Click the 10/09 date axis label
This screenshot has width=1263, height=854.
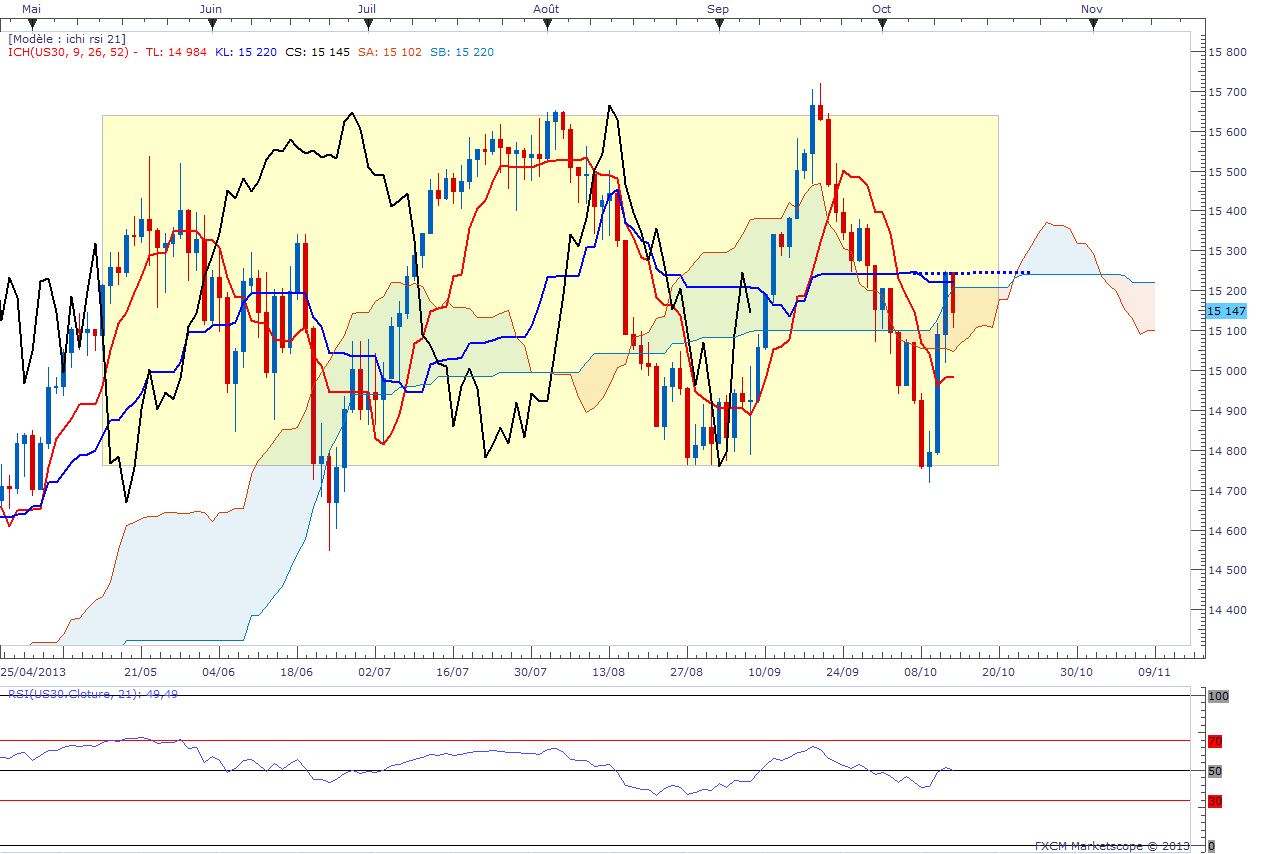pos(764,672)
